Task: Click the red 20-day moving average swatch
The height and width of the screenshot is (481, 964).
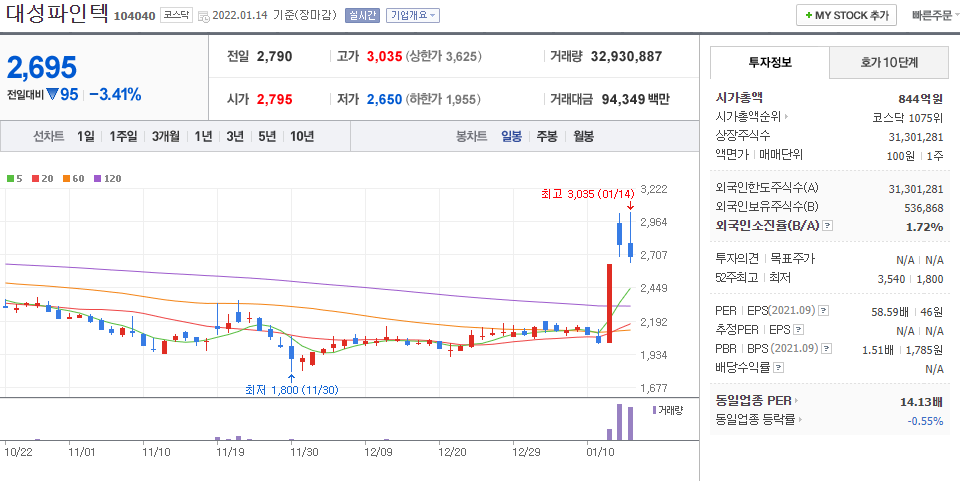Action: [36, 179]
